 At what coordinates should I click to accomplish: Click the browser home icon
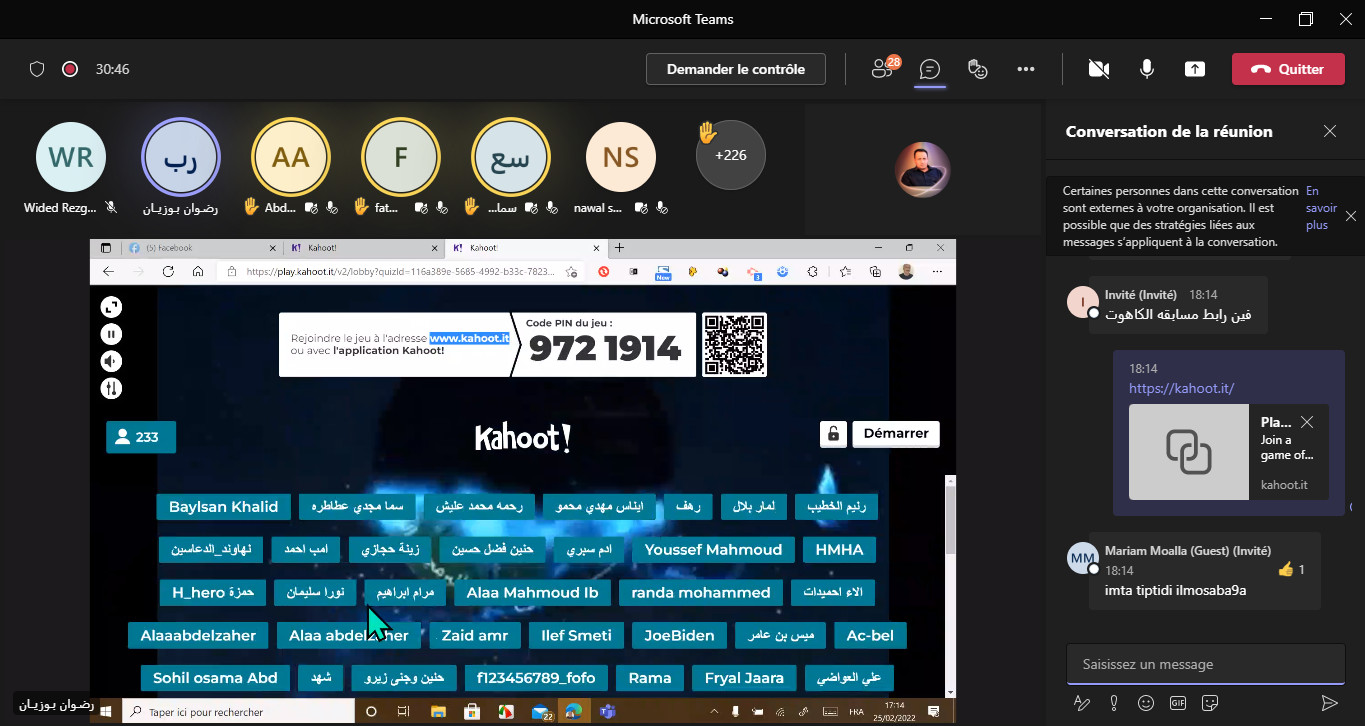[x=198, y=271]
